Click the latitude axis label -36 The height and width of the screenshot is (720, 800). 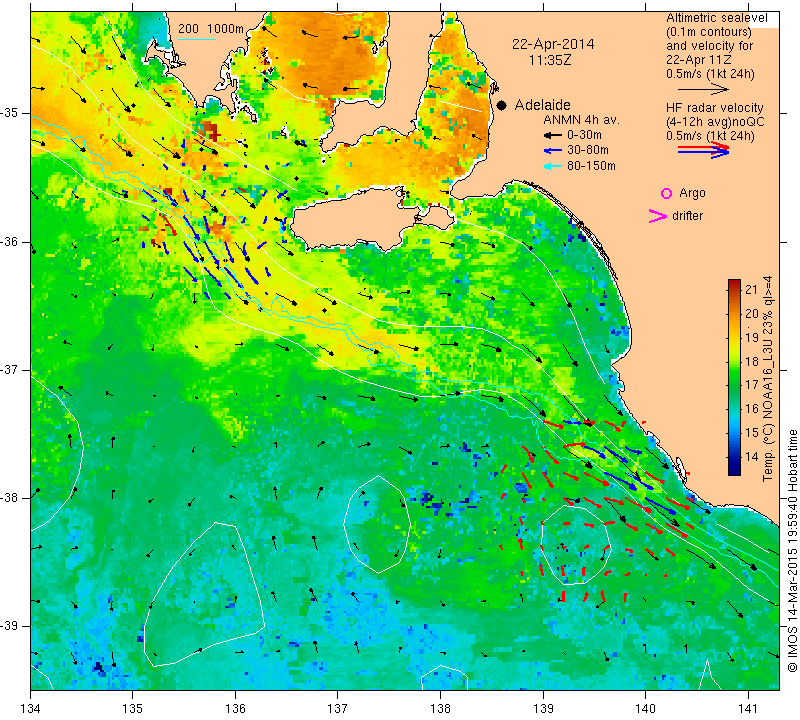(9, 242)
